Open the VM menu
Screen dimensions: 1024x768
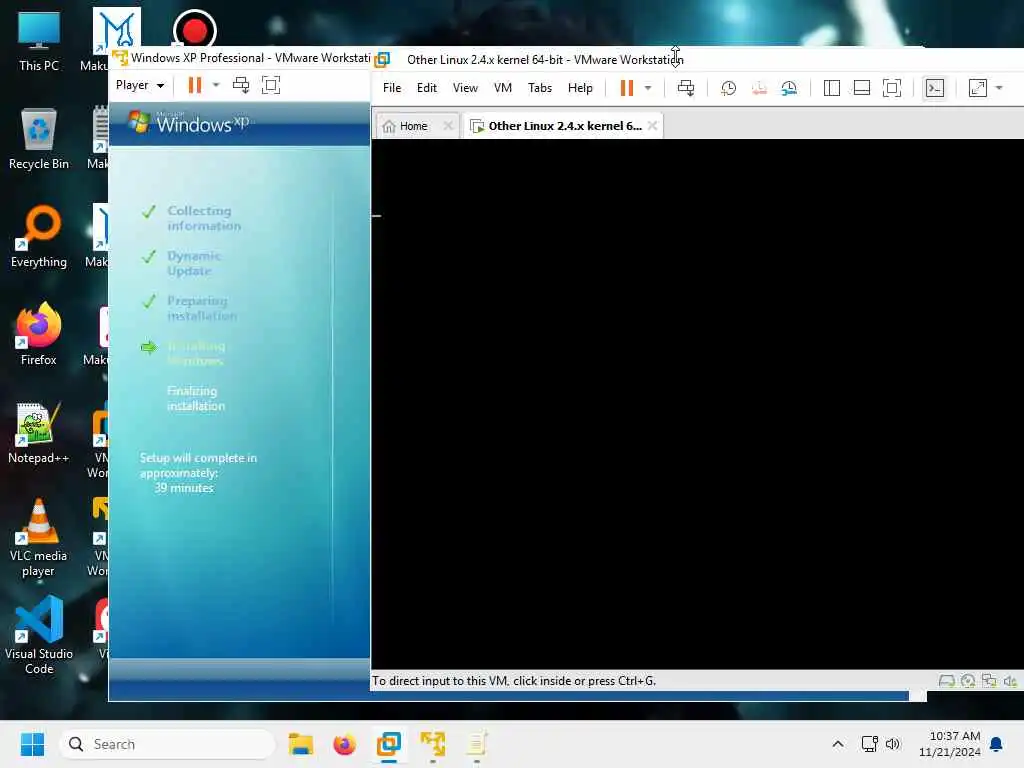[x=503, y=88]
